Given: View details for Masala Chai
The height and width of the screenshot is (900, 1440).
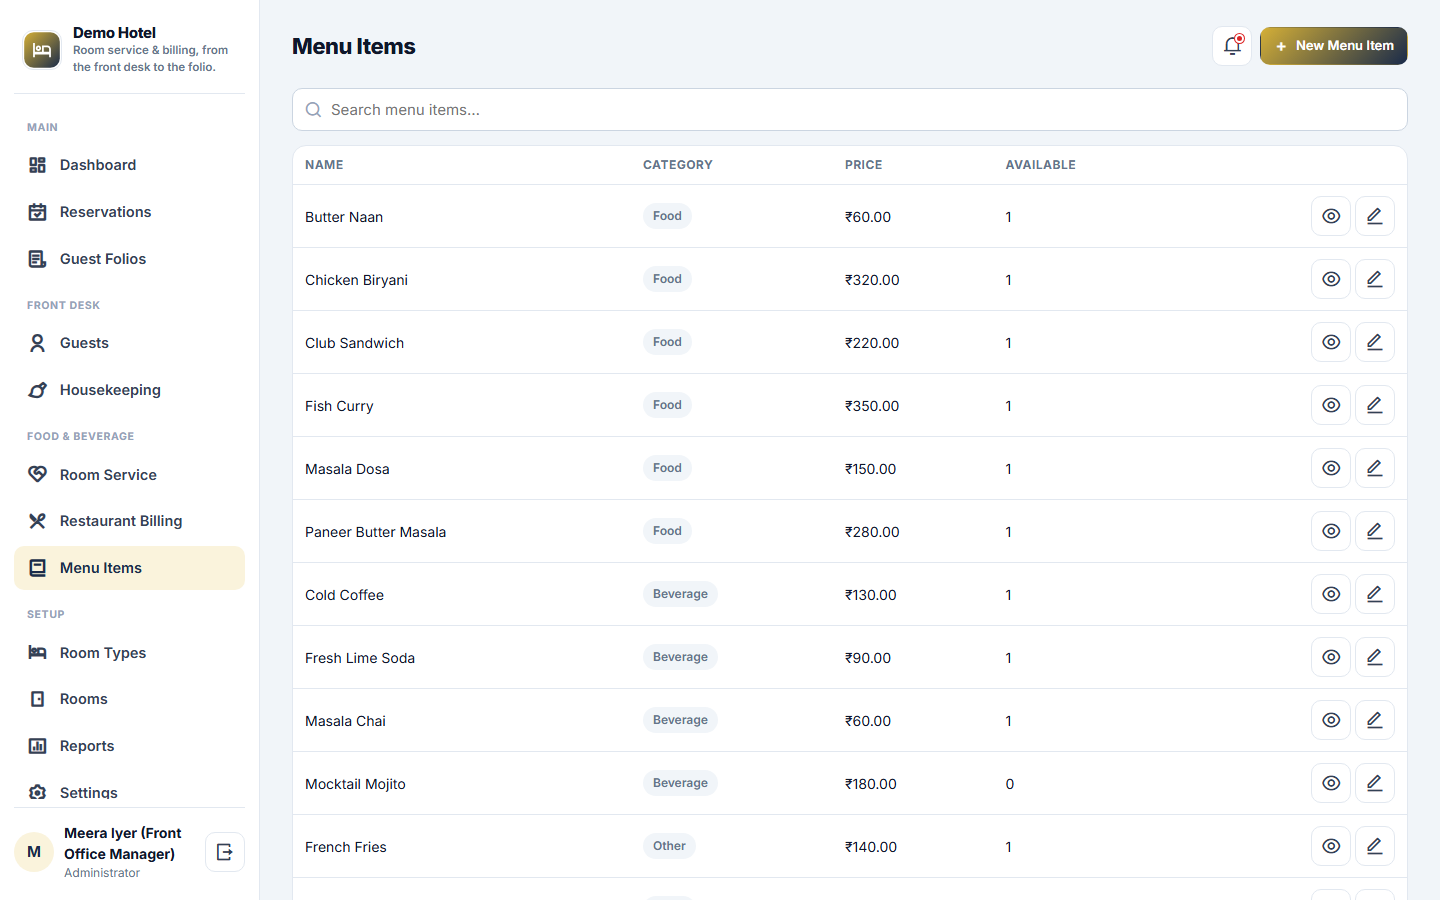Looking at the screenshot, I should pyautogui.click(x=1331, y=720).
